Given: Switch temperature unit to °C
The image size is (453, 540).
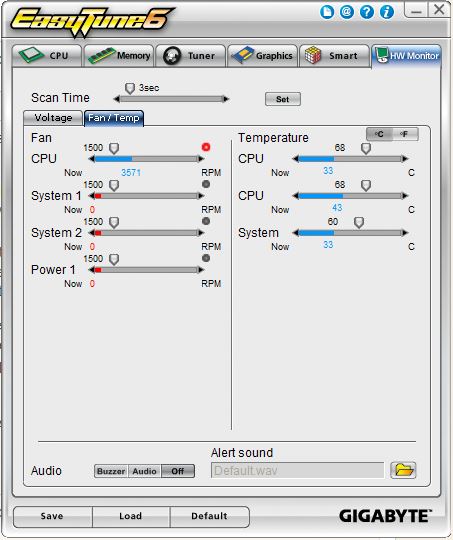Looking at the screenshot, I should (x=379, y=134).
